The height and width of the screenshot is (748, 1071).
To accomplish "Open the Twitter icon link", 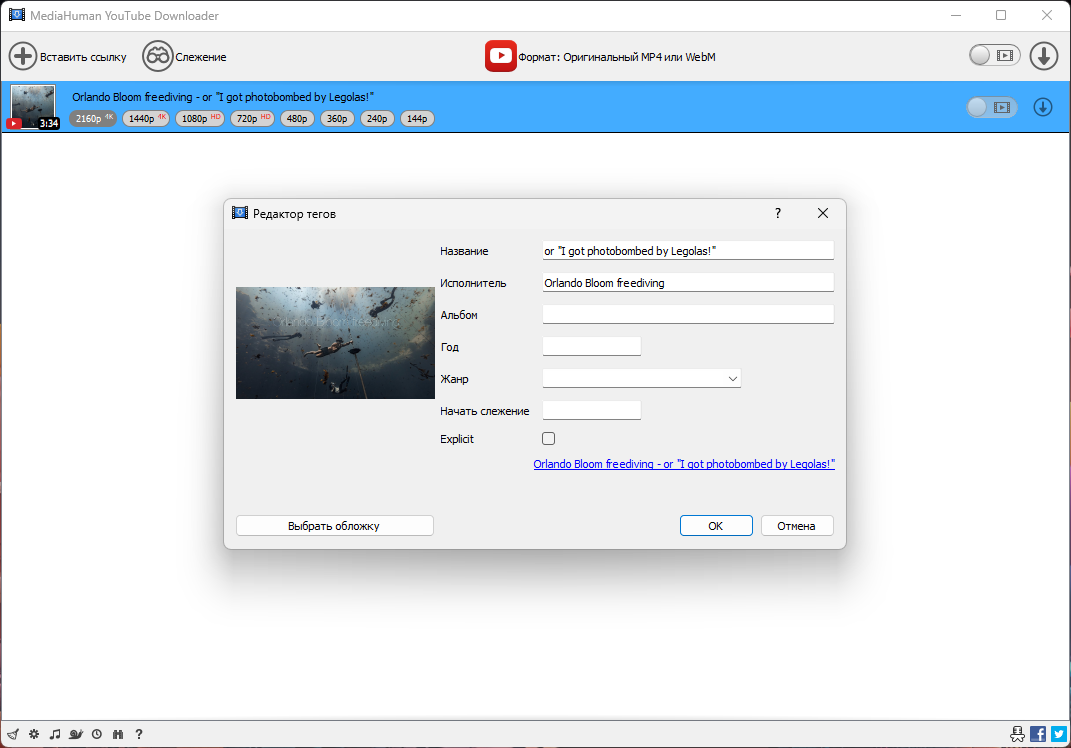I will click(1059, 734).
